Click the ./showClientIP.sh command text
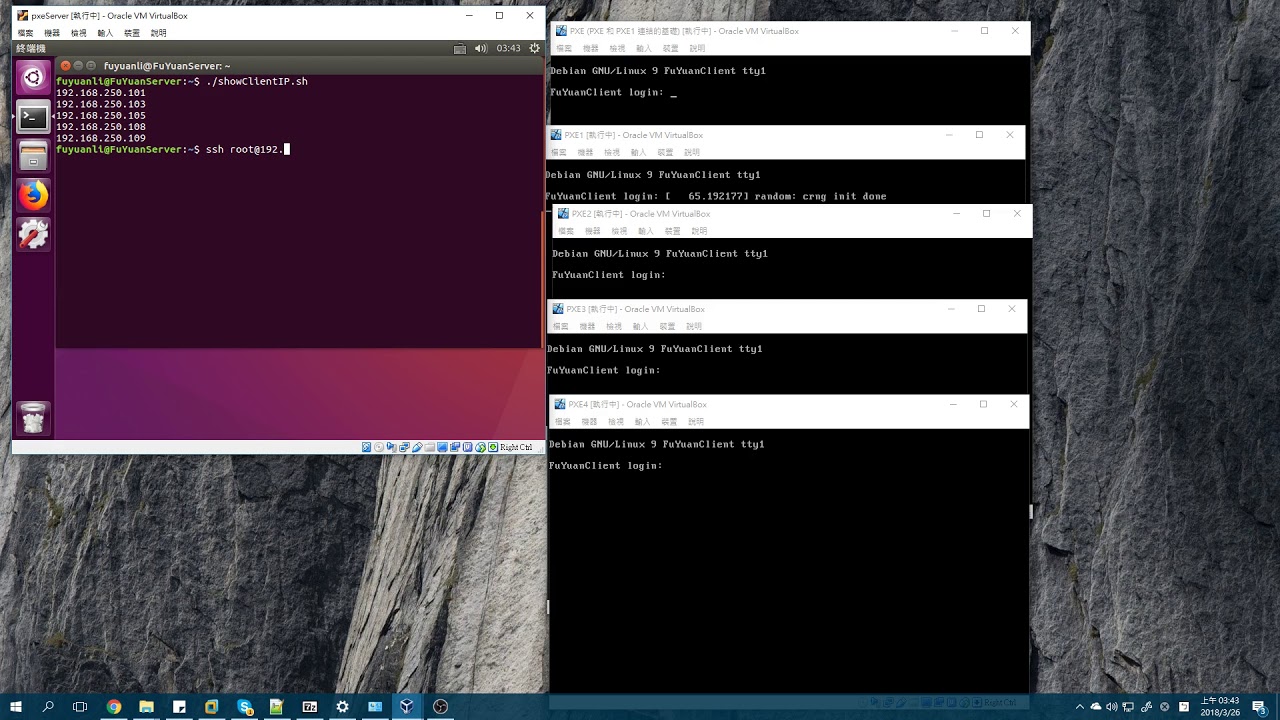This screenshot has width=1280, height=720. (256, 81)
